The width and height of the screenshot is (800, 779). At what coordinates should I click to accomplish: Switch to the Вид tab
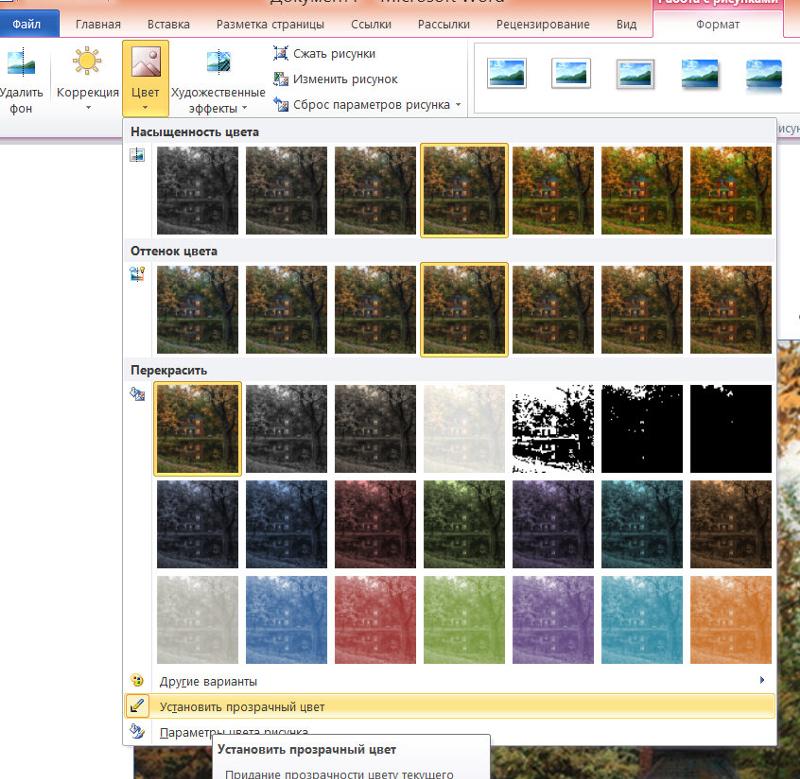pos(626,24)
